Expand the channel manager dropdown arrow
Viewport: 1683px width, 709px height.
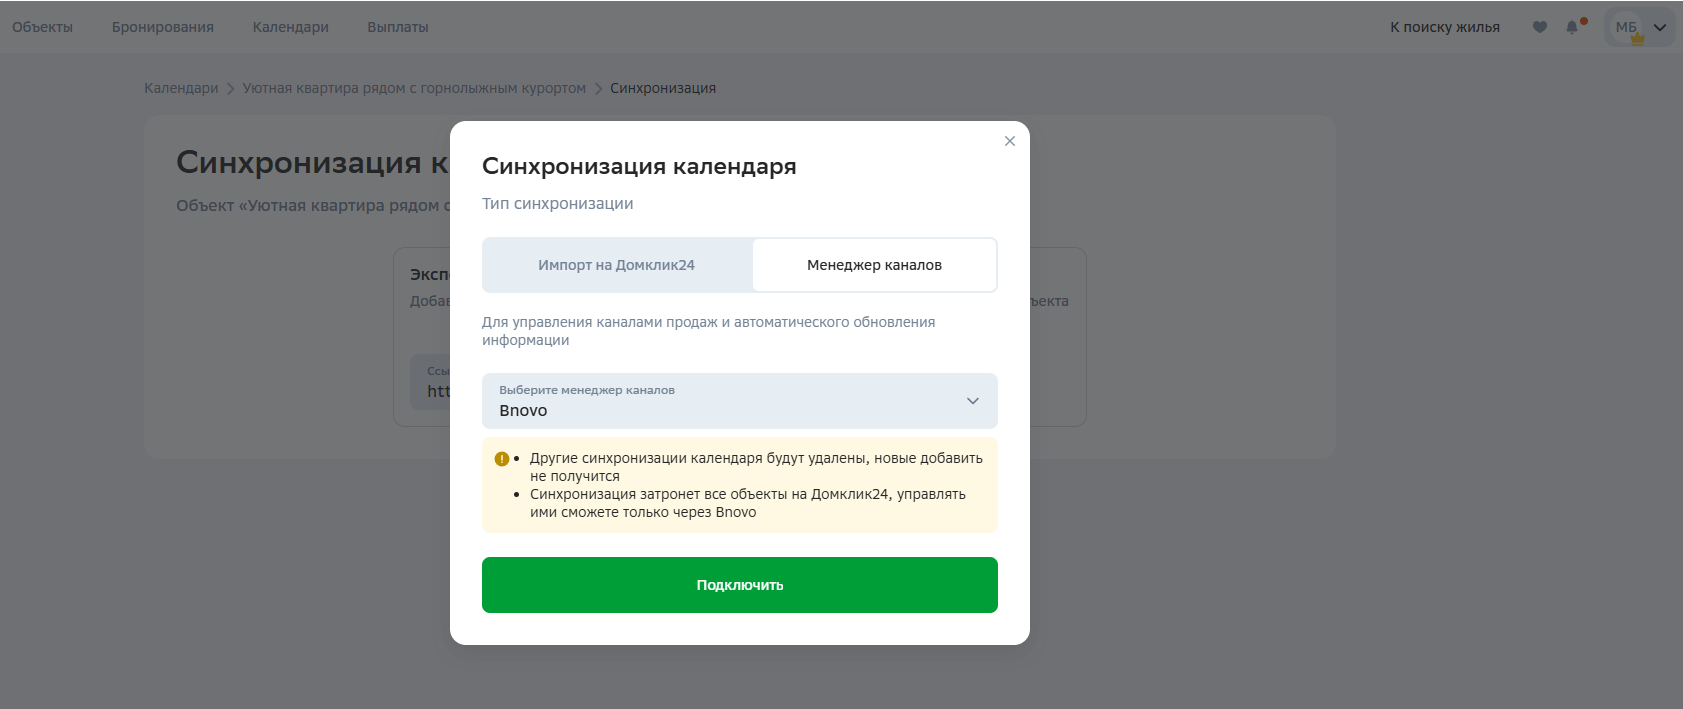[x=972, y=401]
